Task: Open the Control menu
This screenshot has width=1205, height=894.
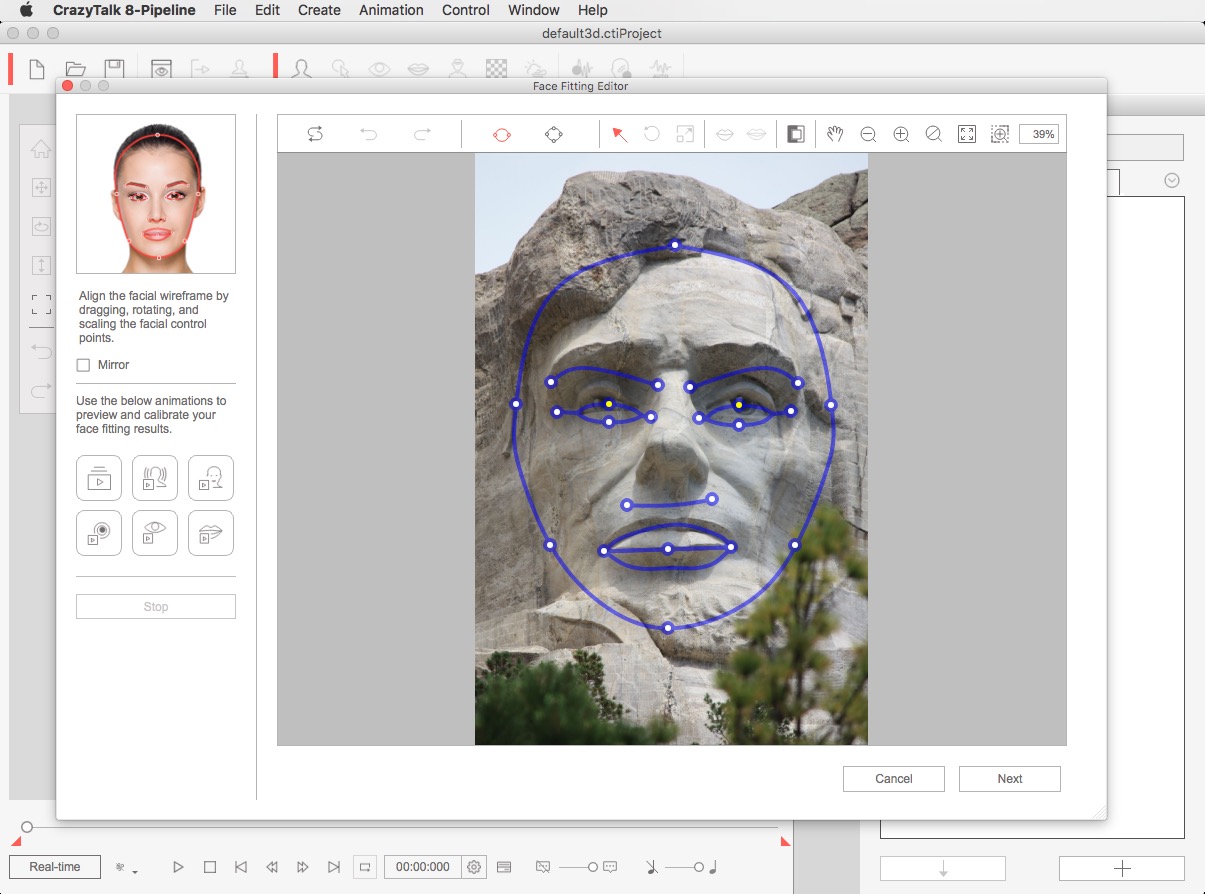Action: (466, 10)
